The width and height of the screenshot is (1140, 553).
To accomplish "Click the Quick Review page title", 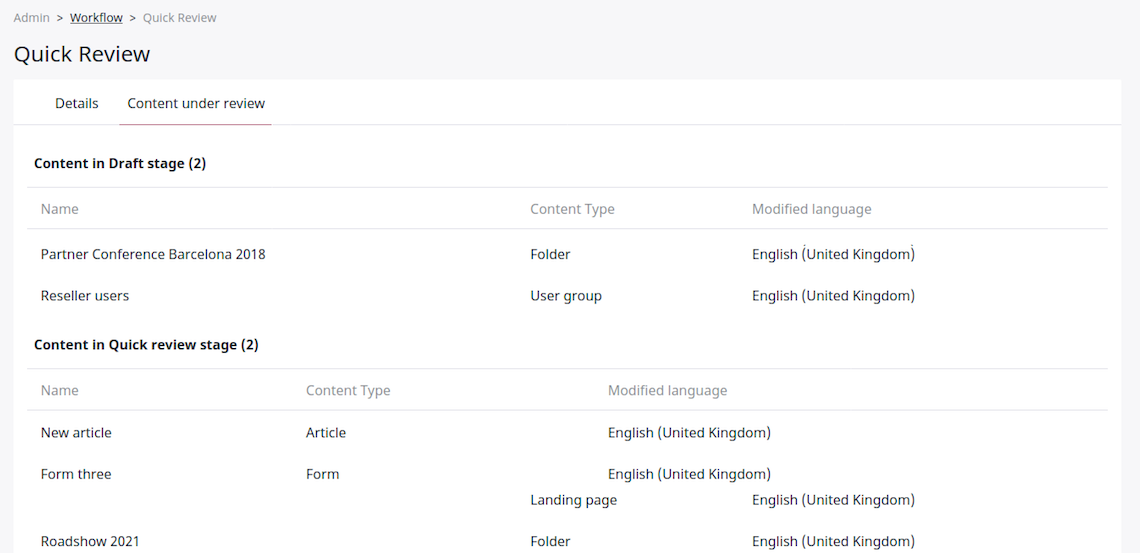I will coord(82,54).
